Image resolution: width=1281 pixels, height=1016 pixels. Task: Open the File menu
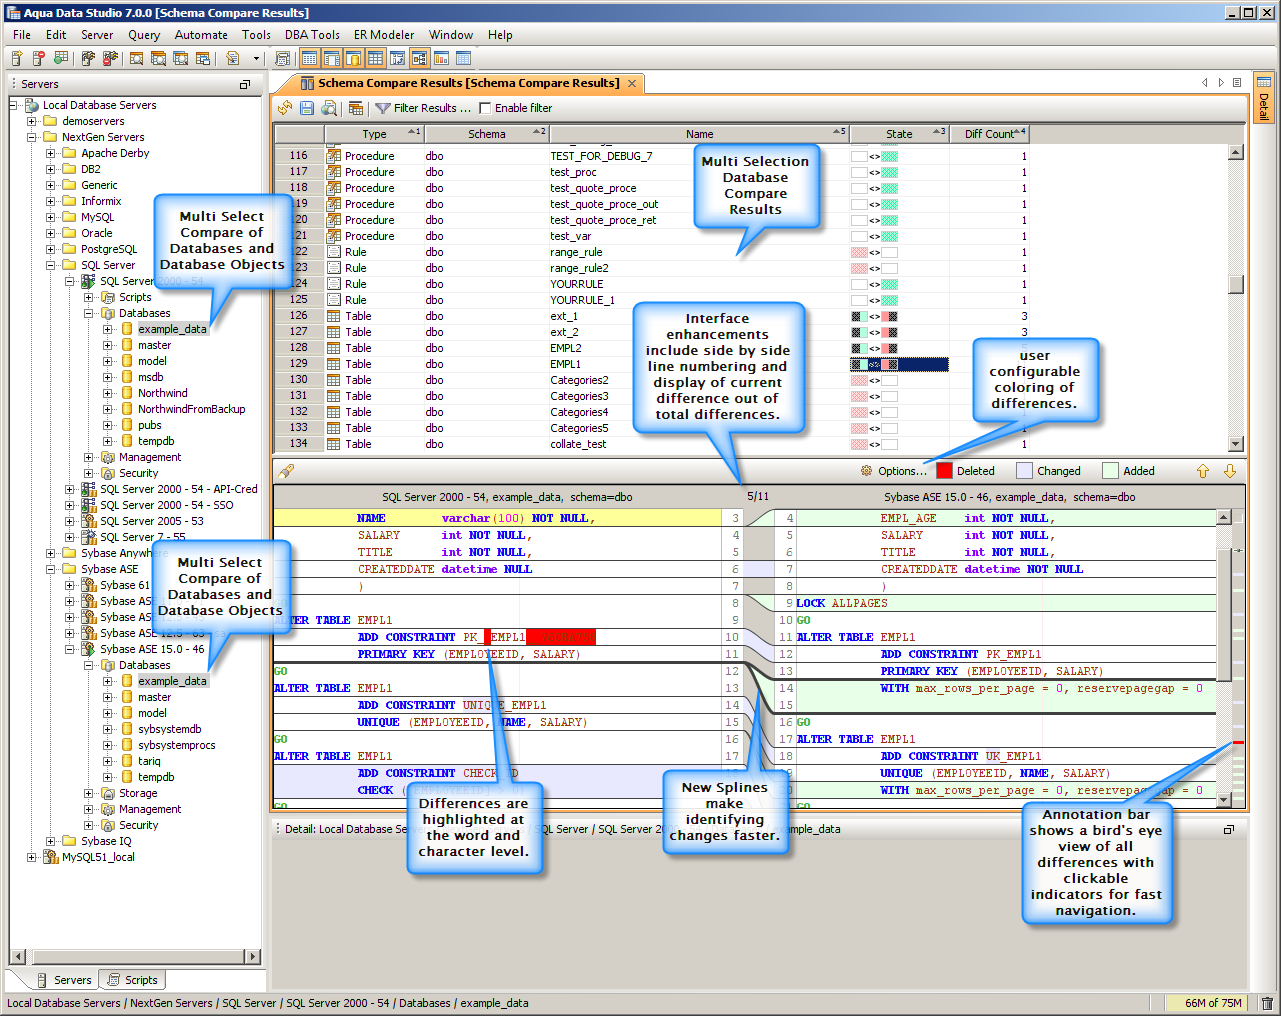22,35
